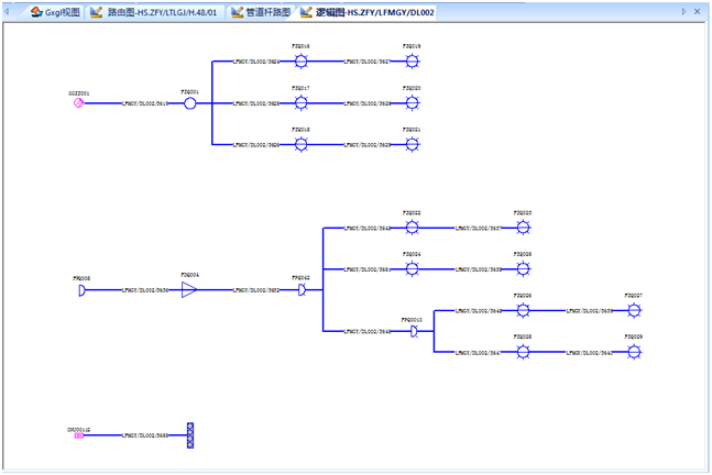Close the active document tab with the X
The width and height of the screenshot is (712, 475).
[x=698, y=12]
